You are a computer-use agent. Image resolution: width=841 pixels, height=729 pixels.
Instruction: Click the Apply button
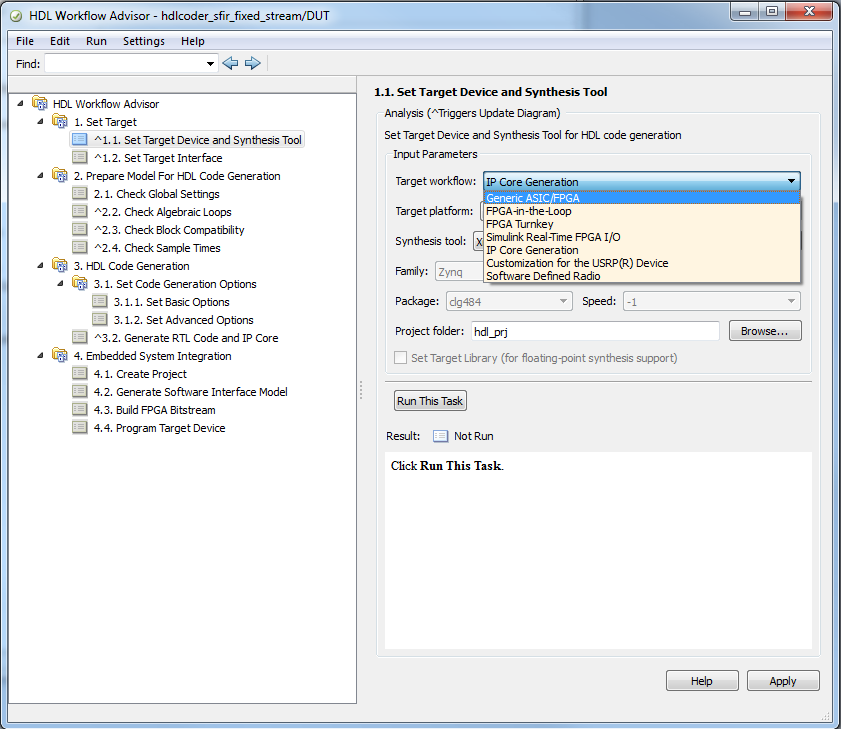783,681
